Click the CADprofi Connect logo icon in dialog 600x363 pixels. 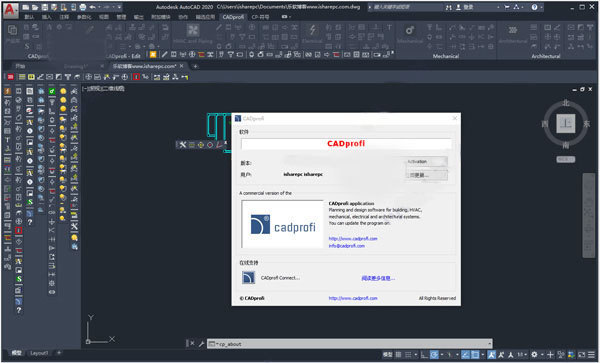coord(248,277)
